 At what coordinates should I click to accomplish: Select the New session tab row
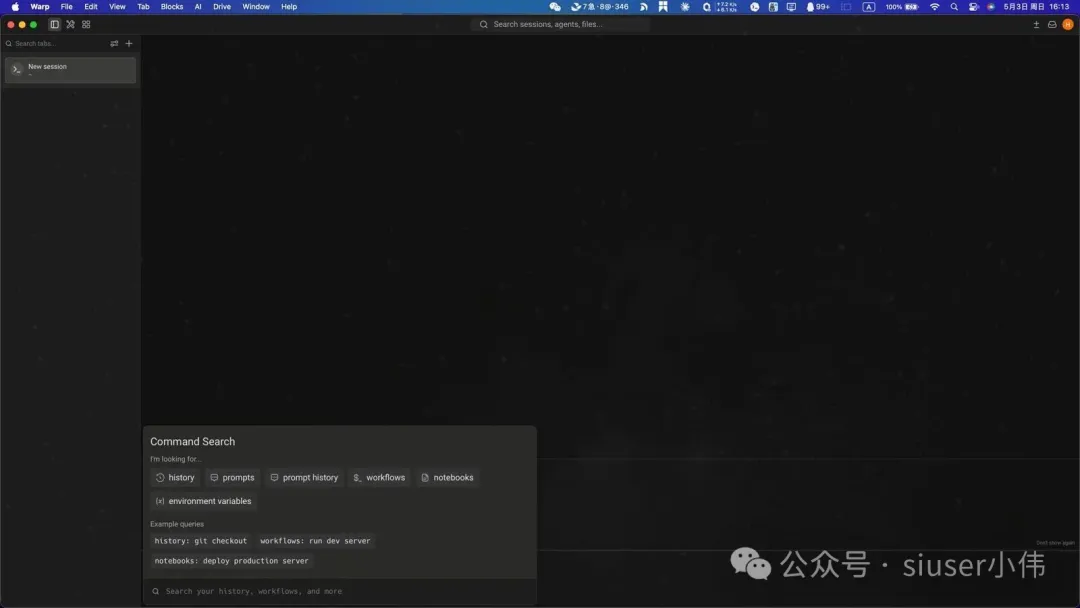(70, 70)
